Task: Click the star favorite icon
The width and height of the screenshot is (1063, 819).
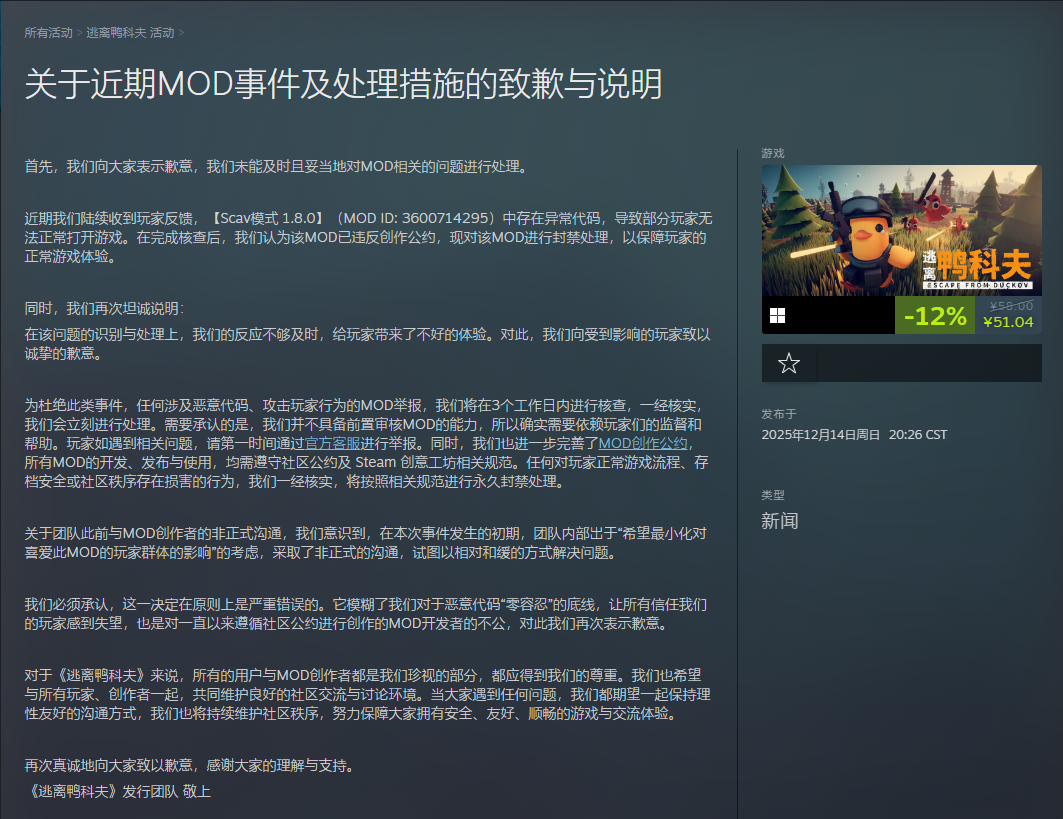Action: point(788,363)
